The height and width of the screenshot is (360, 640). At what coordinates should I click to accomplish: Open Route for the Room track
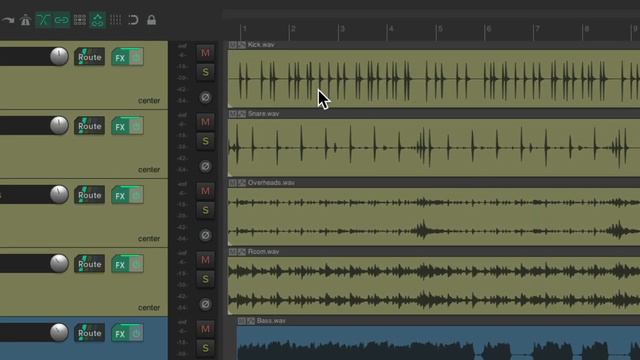click(x=89, y=264)
